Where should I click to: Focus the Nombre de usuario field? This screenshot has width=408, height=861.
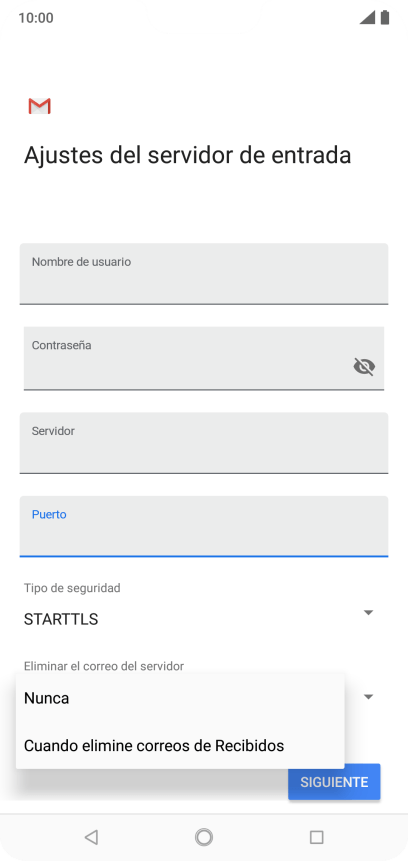point(204,273)
